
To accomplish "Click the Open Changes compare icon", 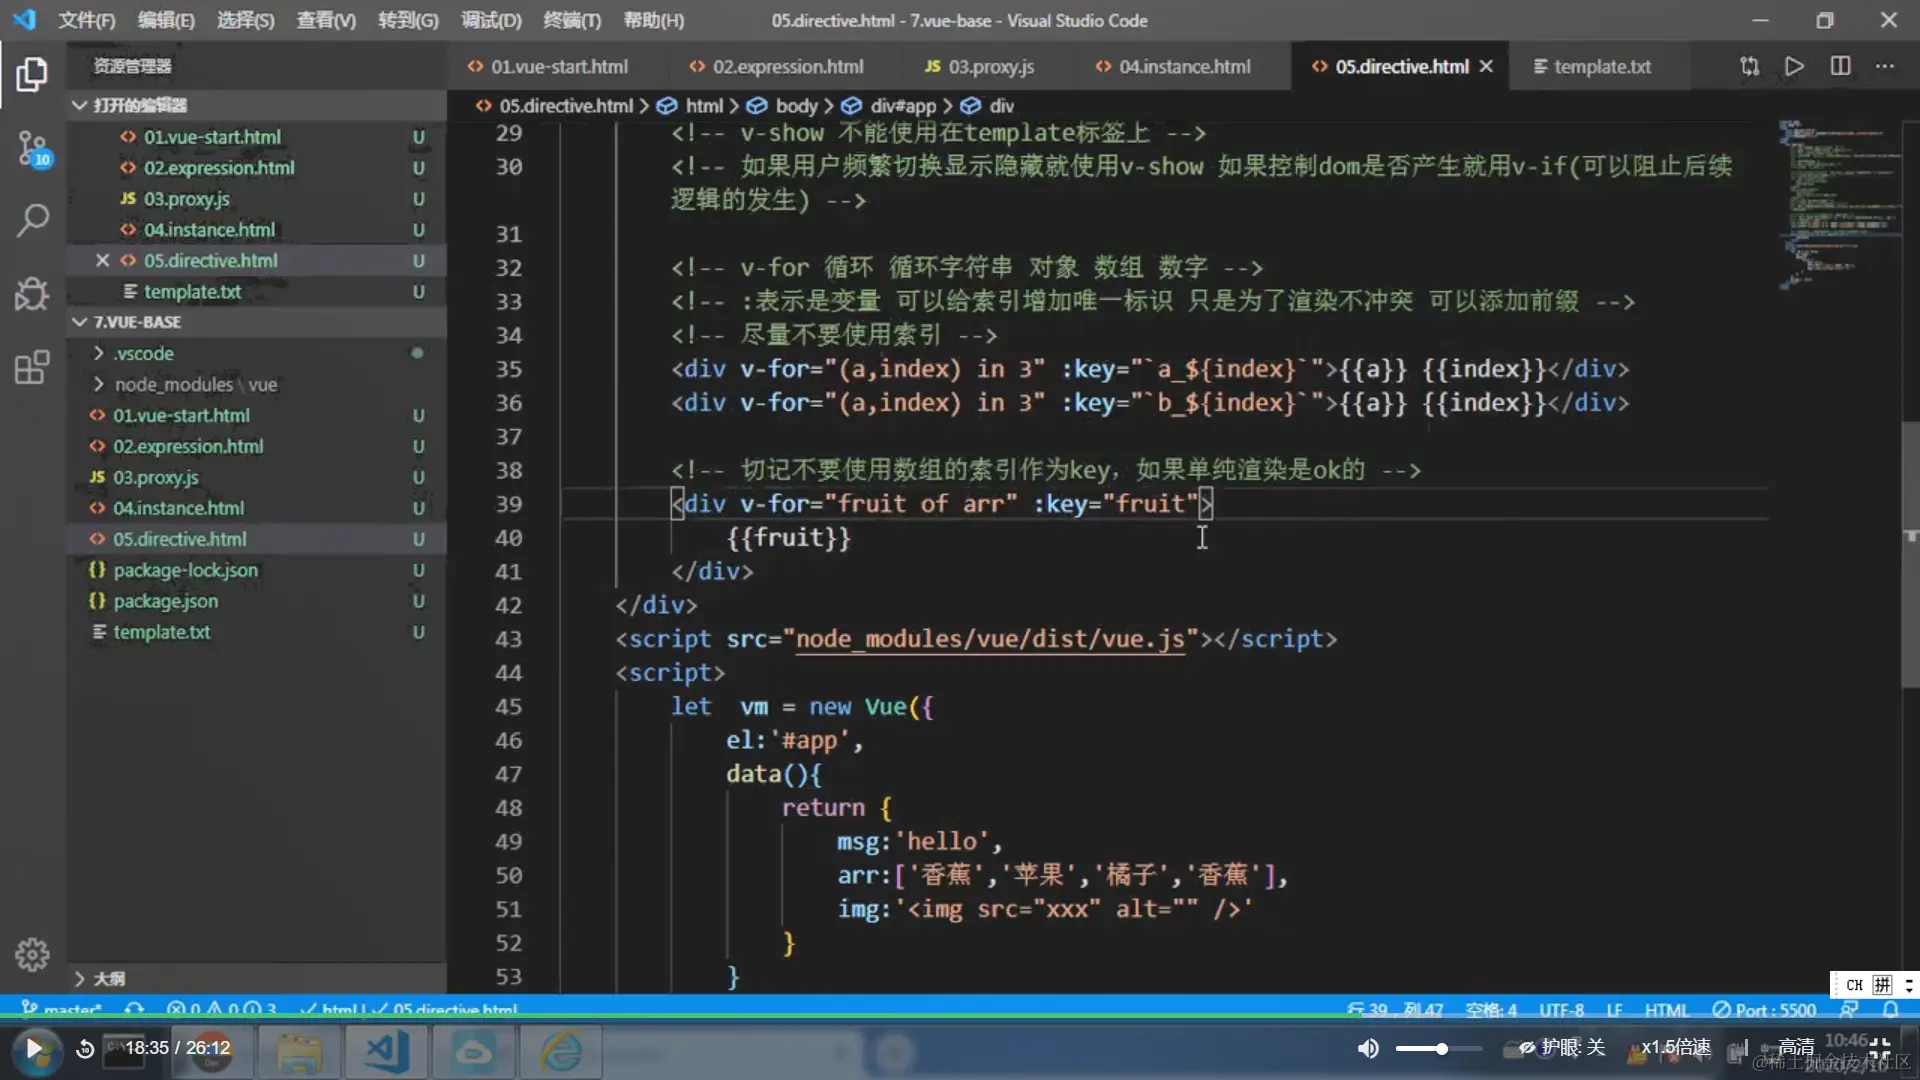I will pyautogui.click(x=1749, y=66).
